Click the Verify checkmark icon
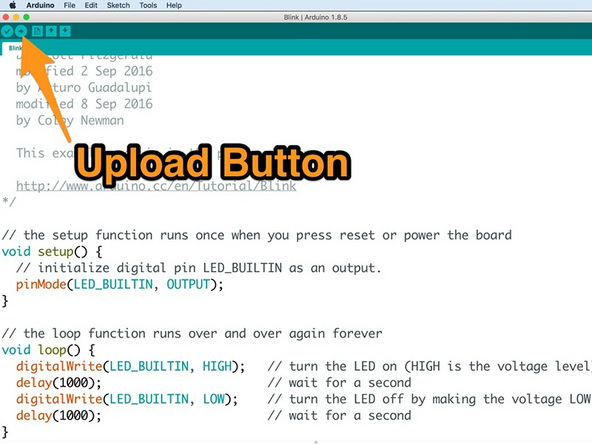This screenshot has height=444, width=592. click(7, 31)
